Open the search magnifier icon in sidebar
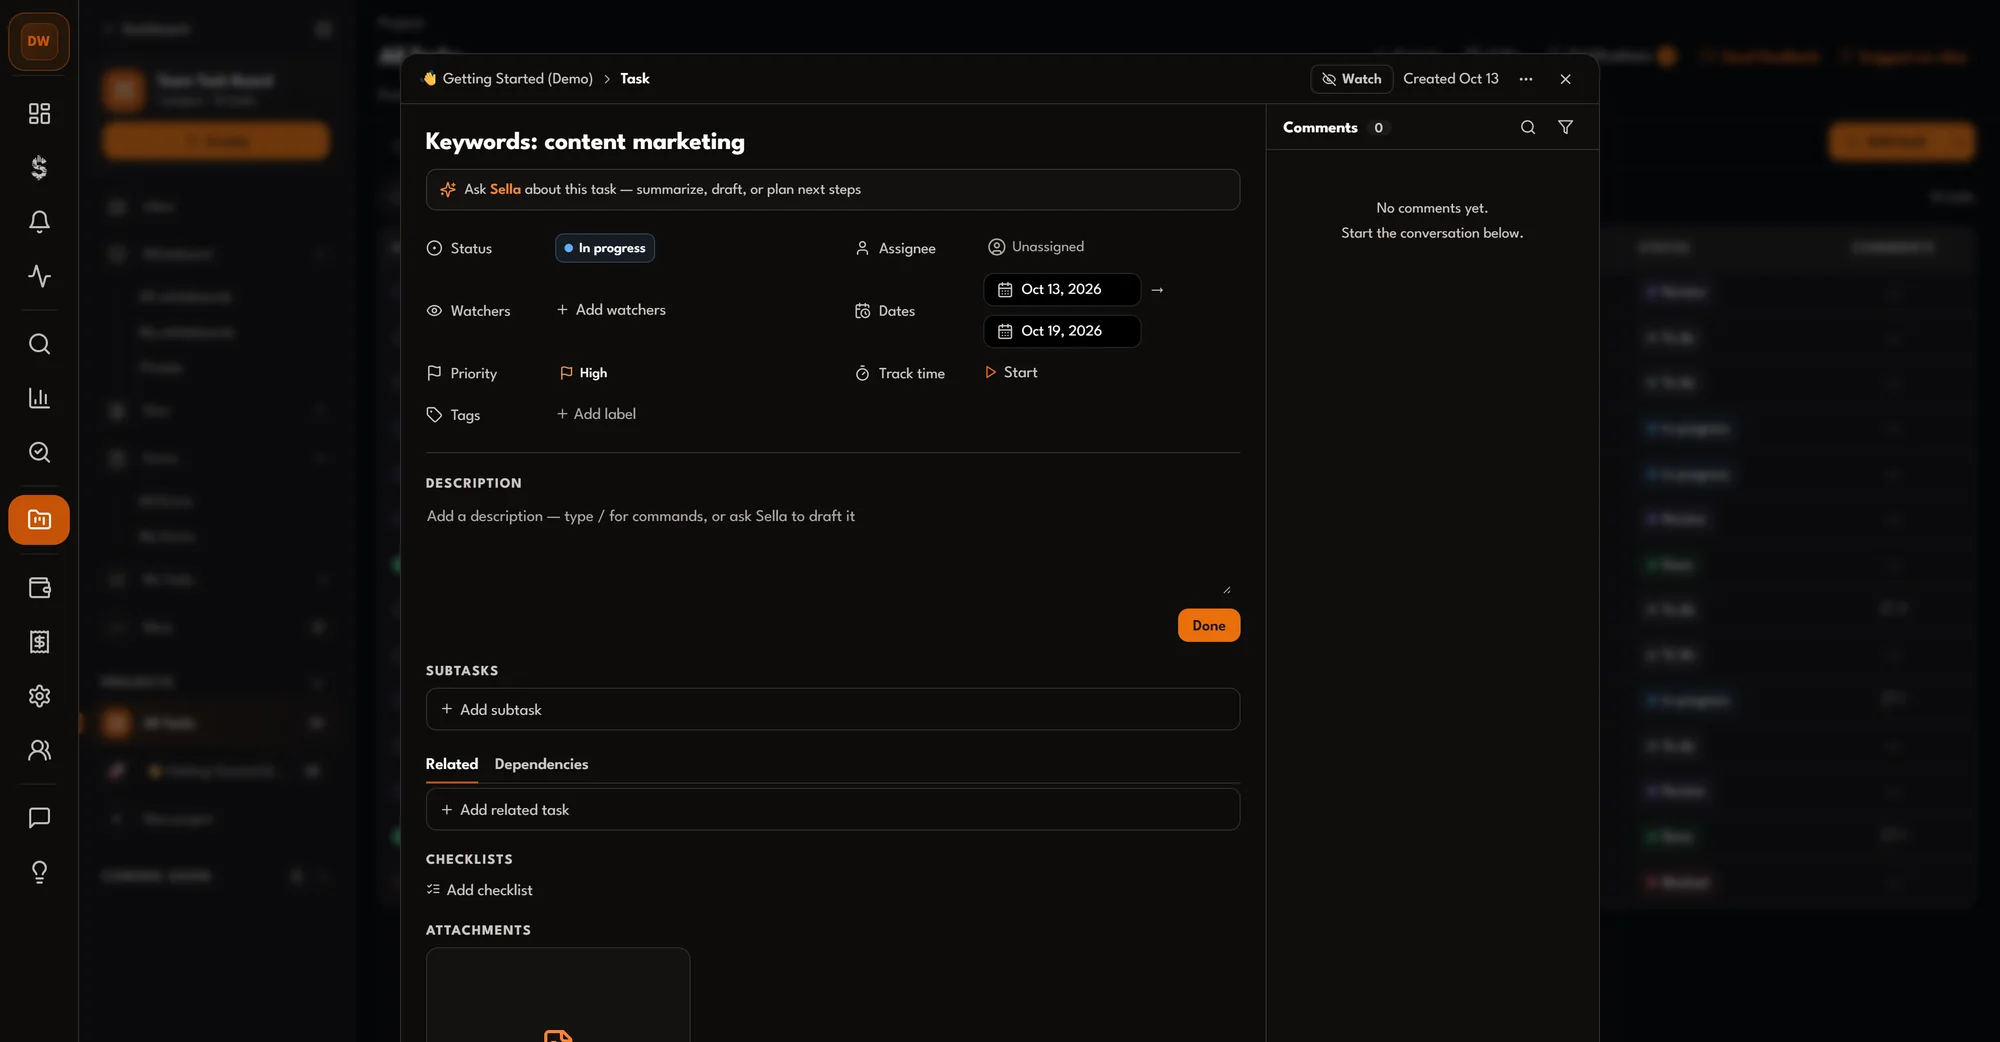 [x=39, y=344]
